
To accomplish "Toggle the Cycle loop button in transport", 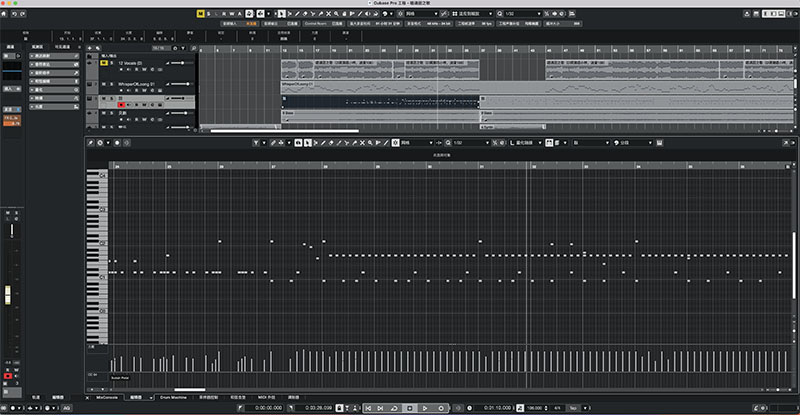I will [x=395, y=408].
